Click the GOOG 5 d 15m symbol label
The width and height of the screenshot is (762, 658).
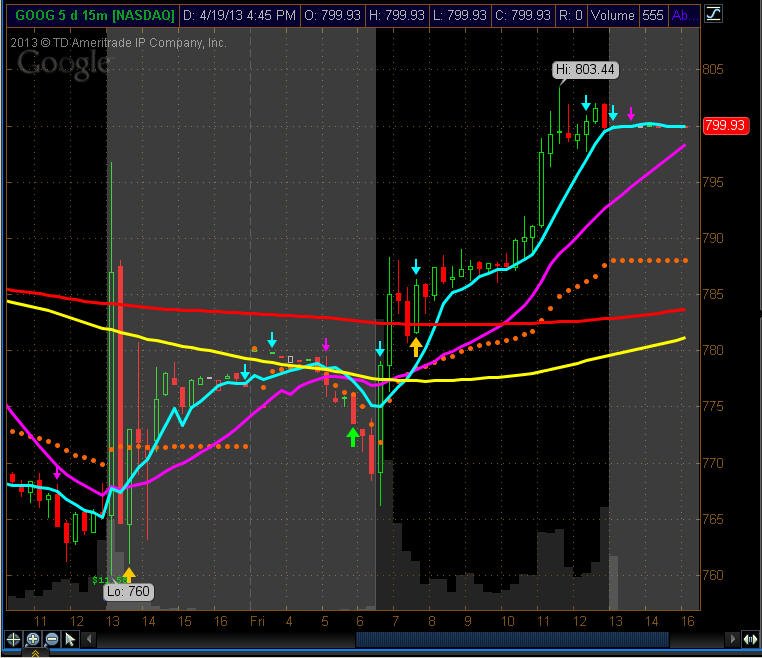tap(94, 16)
